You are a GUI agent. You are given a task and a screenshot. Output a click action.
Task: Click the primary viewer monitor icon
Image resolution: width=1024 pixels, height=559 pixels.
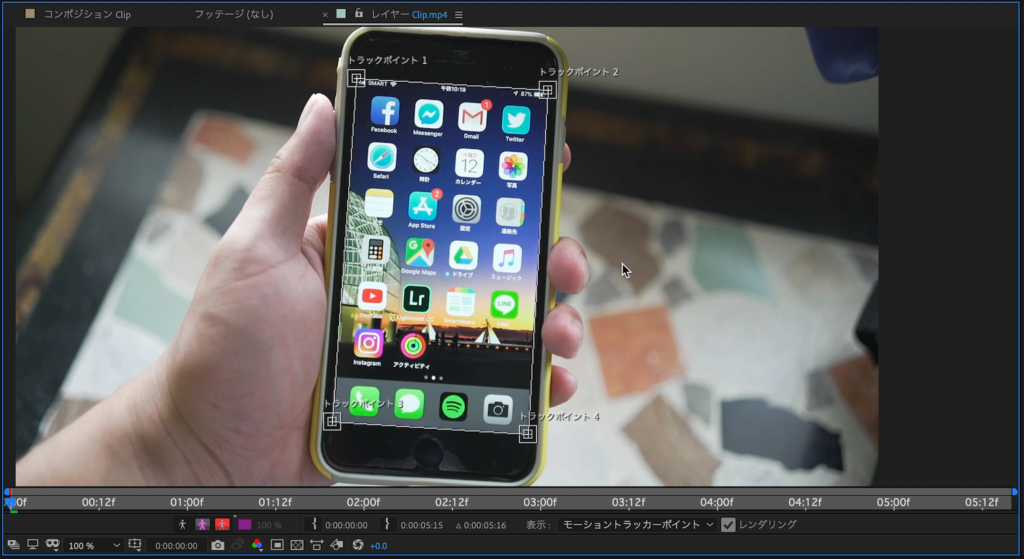[x=33, y=545]
